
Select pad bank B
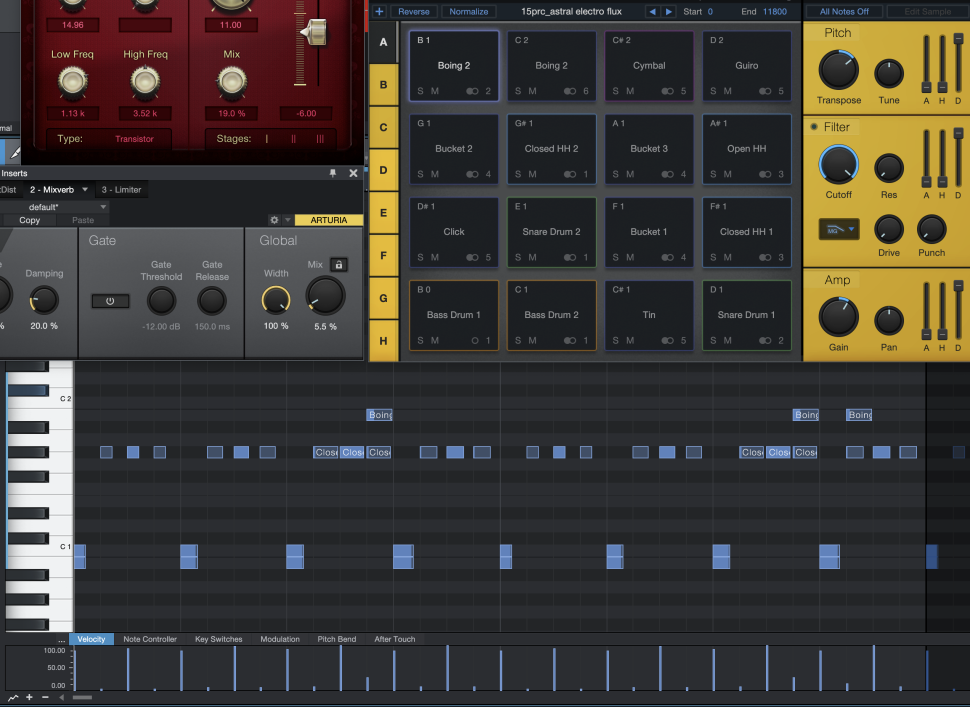pyautogui.click(x=383, y=85)
